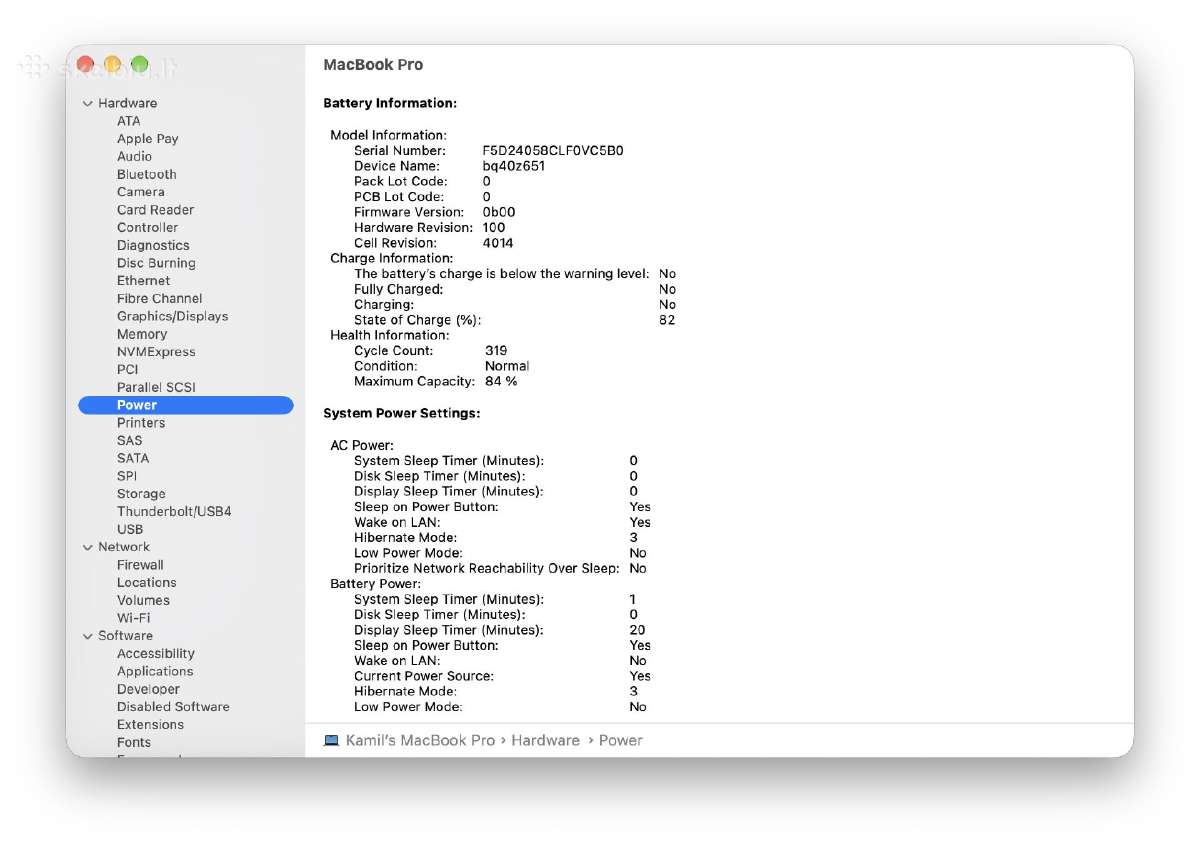Open the Bluetooth hardware entry
The image size is (1200, 845).
[x=146, y=174]
